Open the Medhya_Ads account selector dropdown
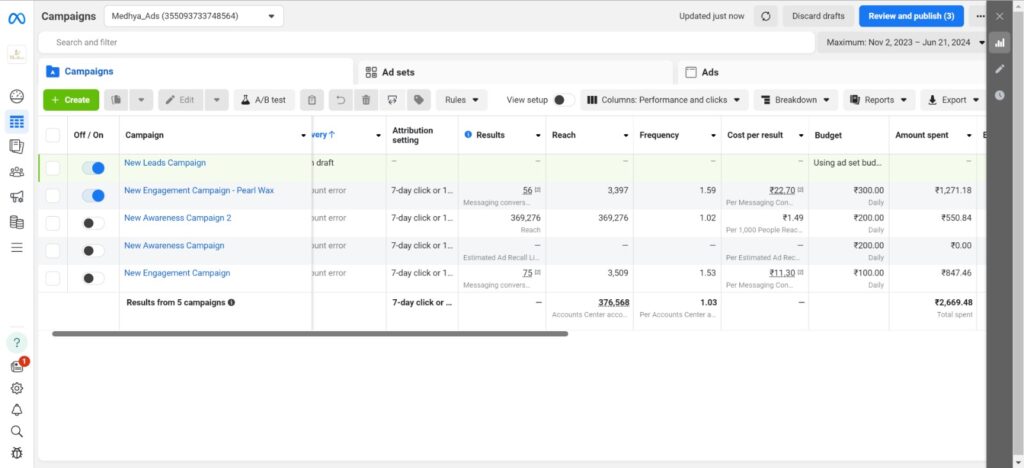Screen dimensions: 1024x468 coord(193,16)
